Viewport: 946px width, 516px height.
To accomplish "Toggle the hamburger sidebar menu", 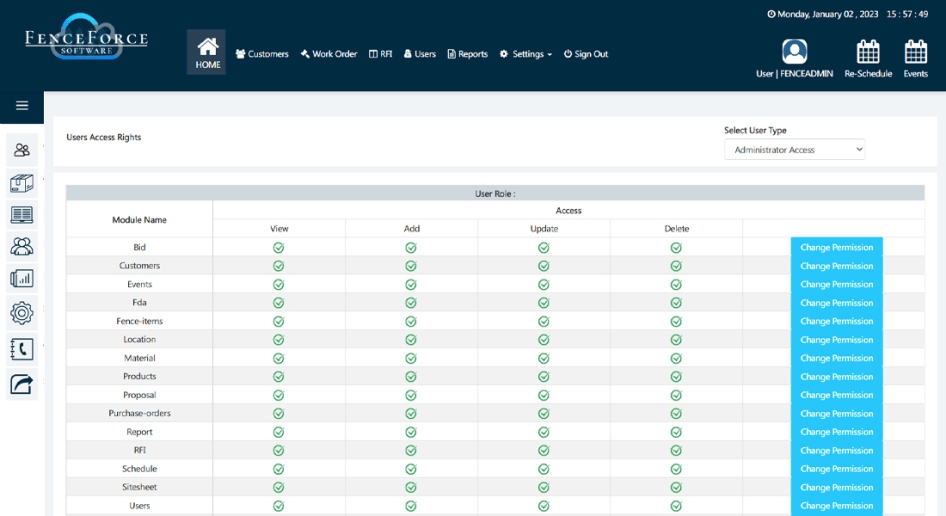I will [x=22, y=106].
